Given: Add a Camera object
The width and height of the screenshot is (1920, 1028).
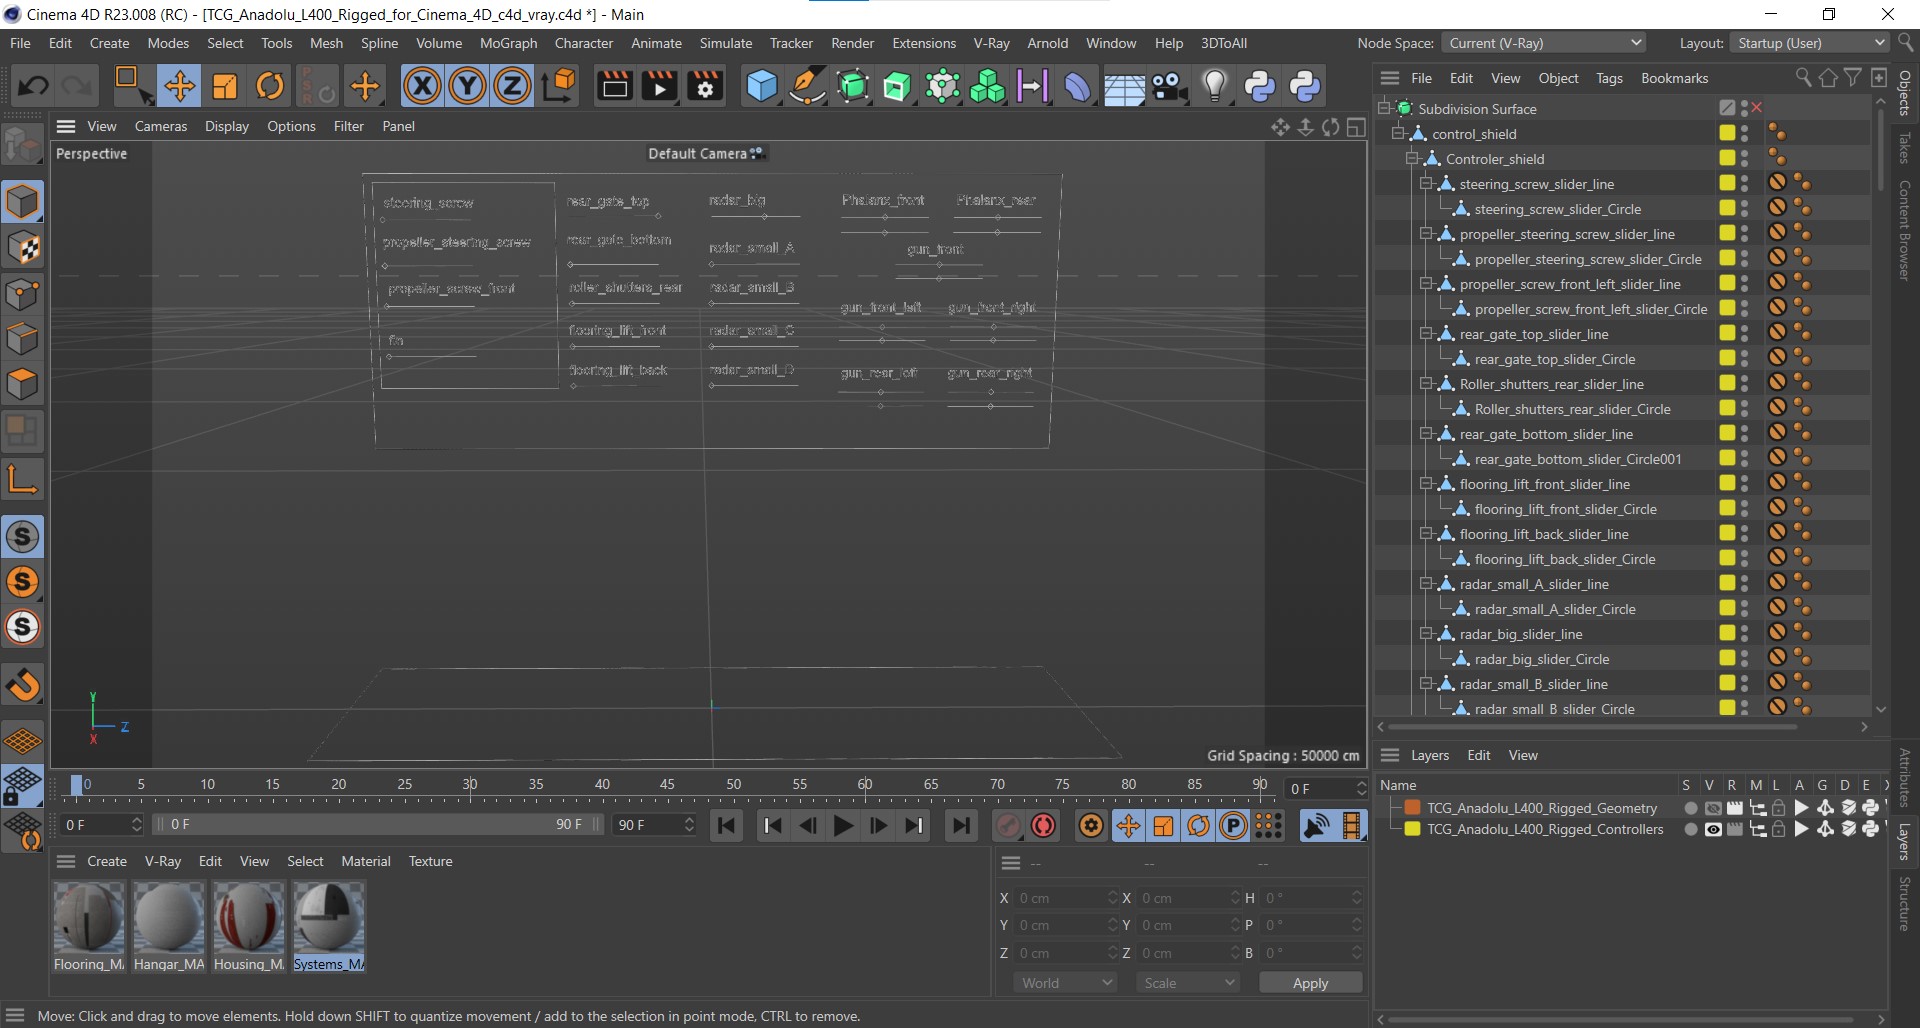Looking at the screenshot, I should 1169,86.
